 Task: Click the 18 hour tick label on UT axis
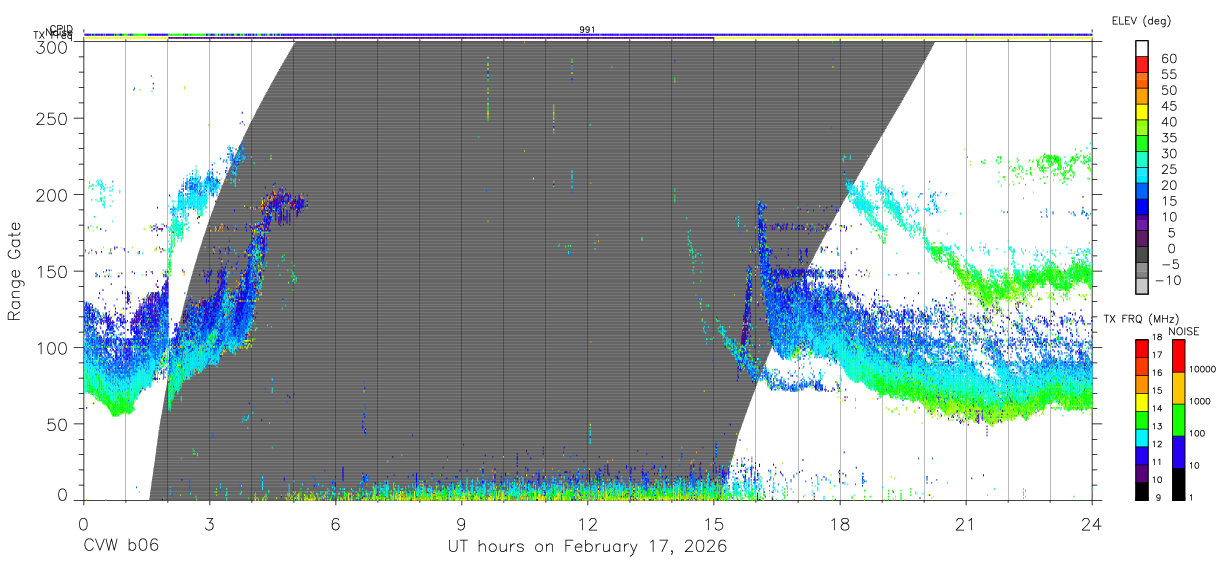click(x=840, y=523)
